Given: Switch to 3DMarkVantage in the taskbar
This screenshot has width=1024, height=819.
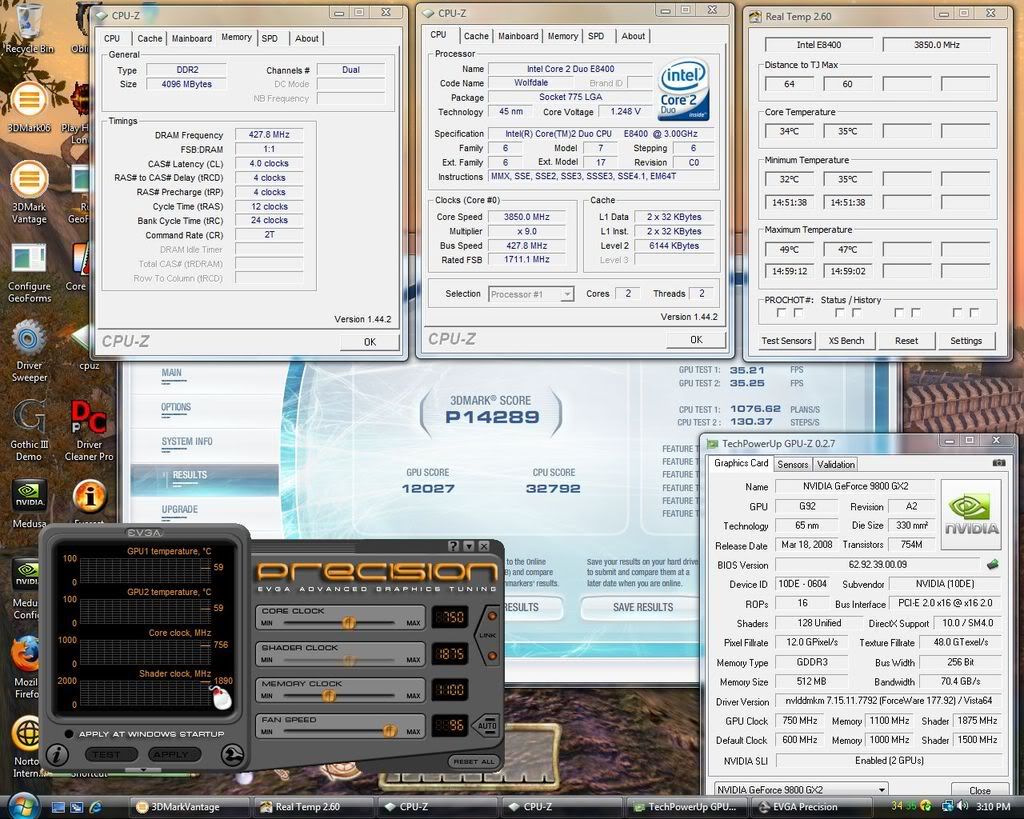Looking at the screenshot, I should 190,807.
